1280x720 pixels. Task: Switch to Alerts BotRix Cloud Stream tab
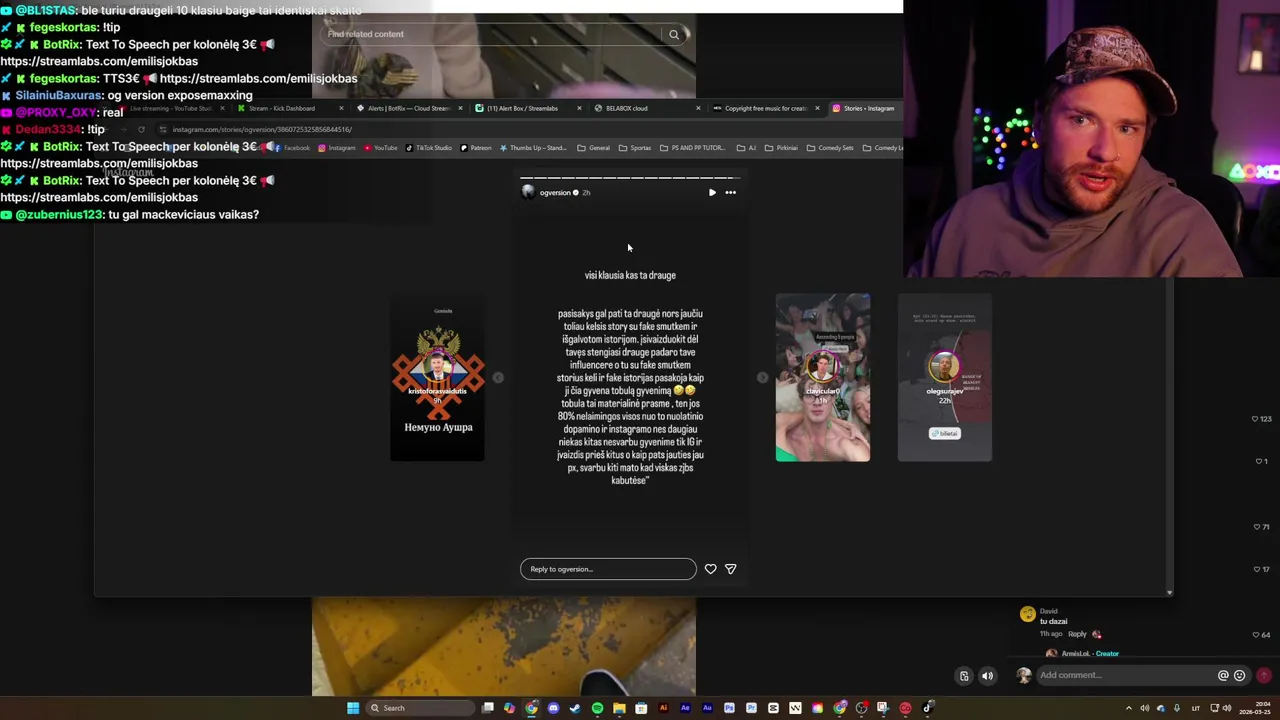(x=409, y=108)
